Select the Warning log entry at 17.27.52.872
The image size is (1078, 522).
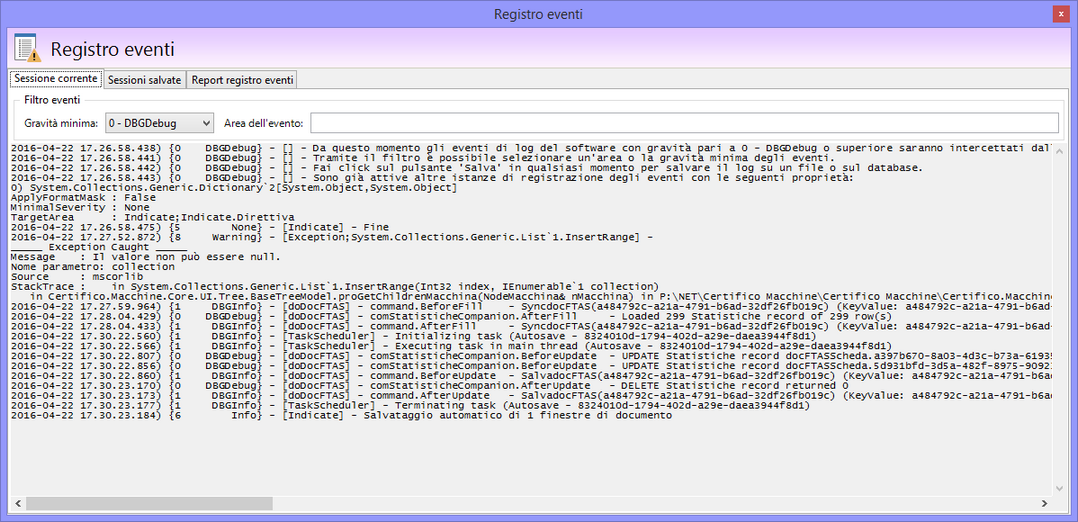click(x=330, y=237)
